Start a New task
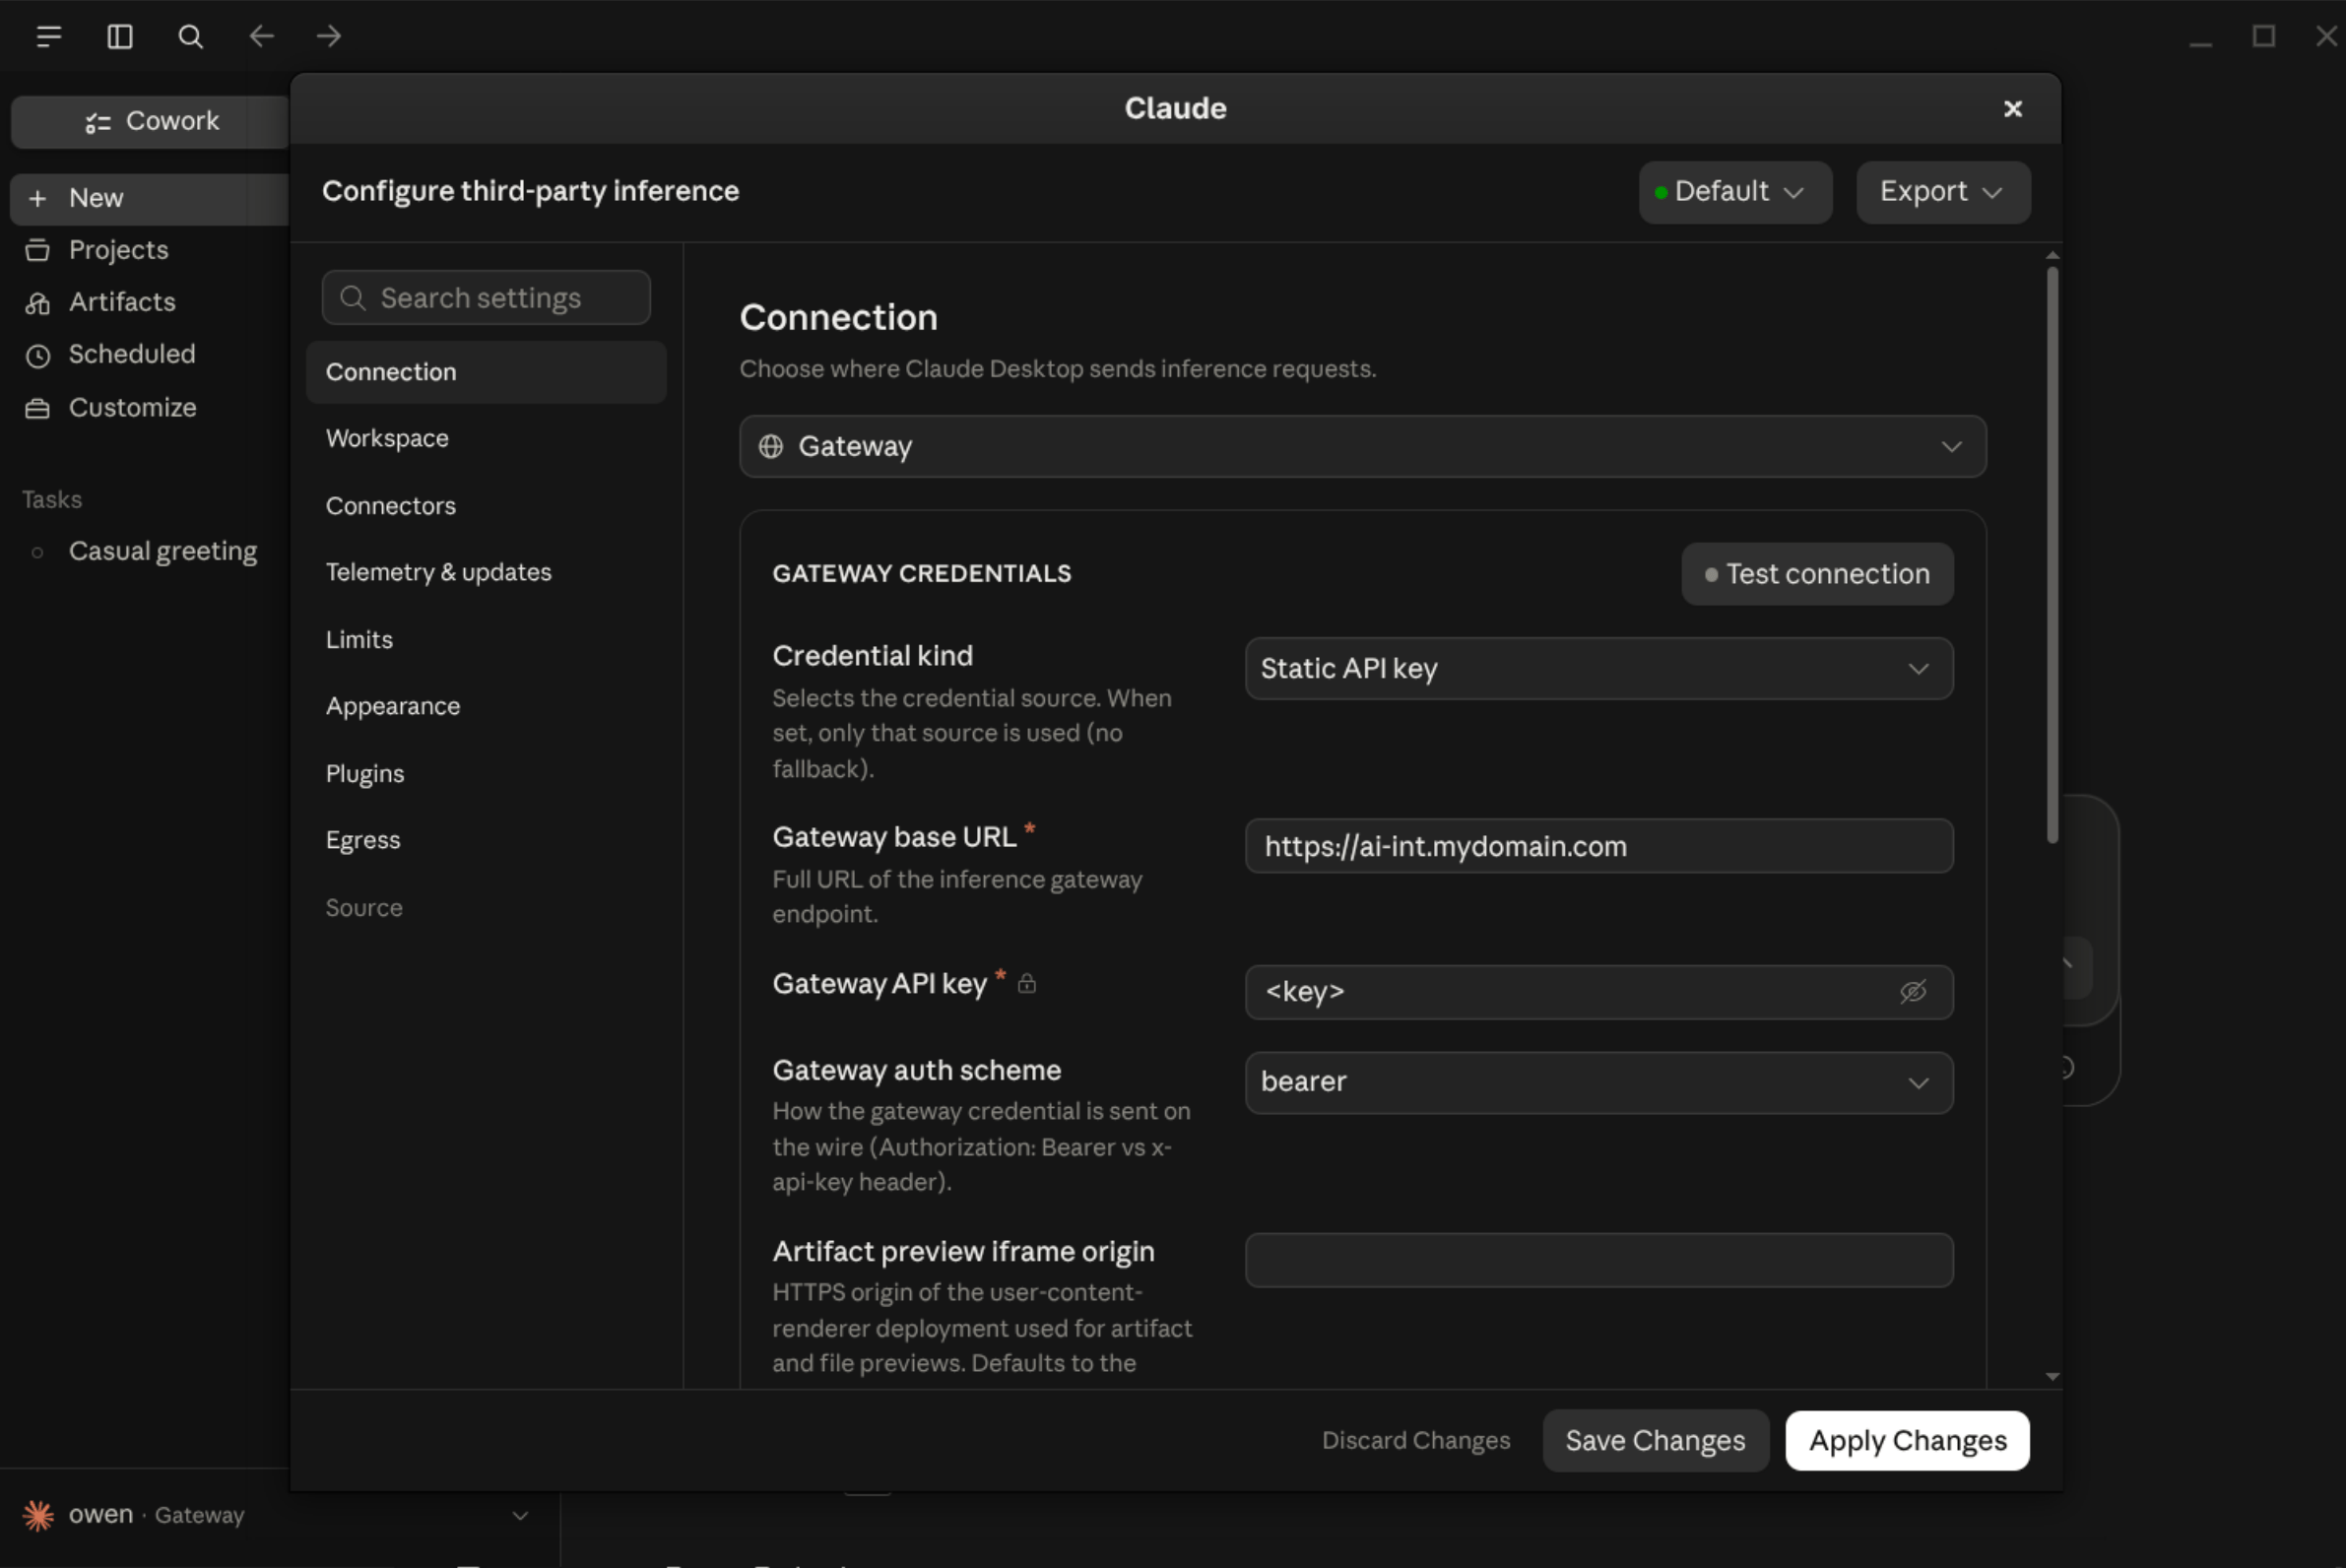 pos(150,198)
